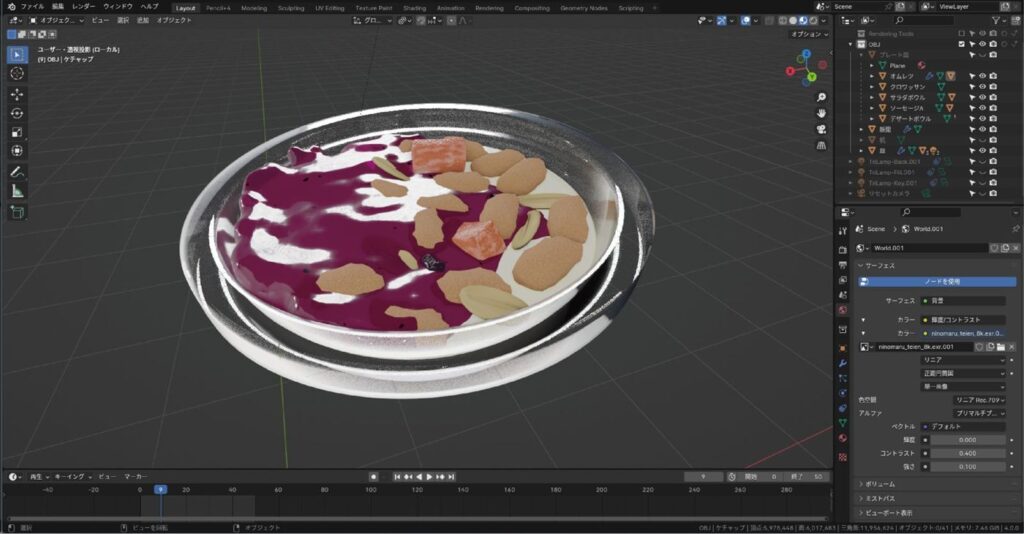Open the オブジェクト mode dropdown

click(x=57, y=20)
